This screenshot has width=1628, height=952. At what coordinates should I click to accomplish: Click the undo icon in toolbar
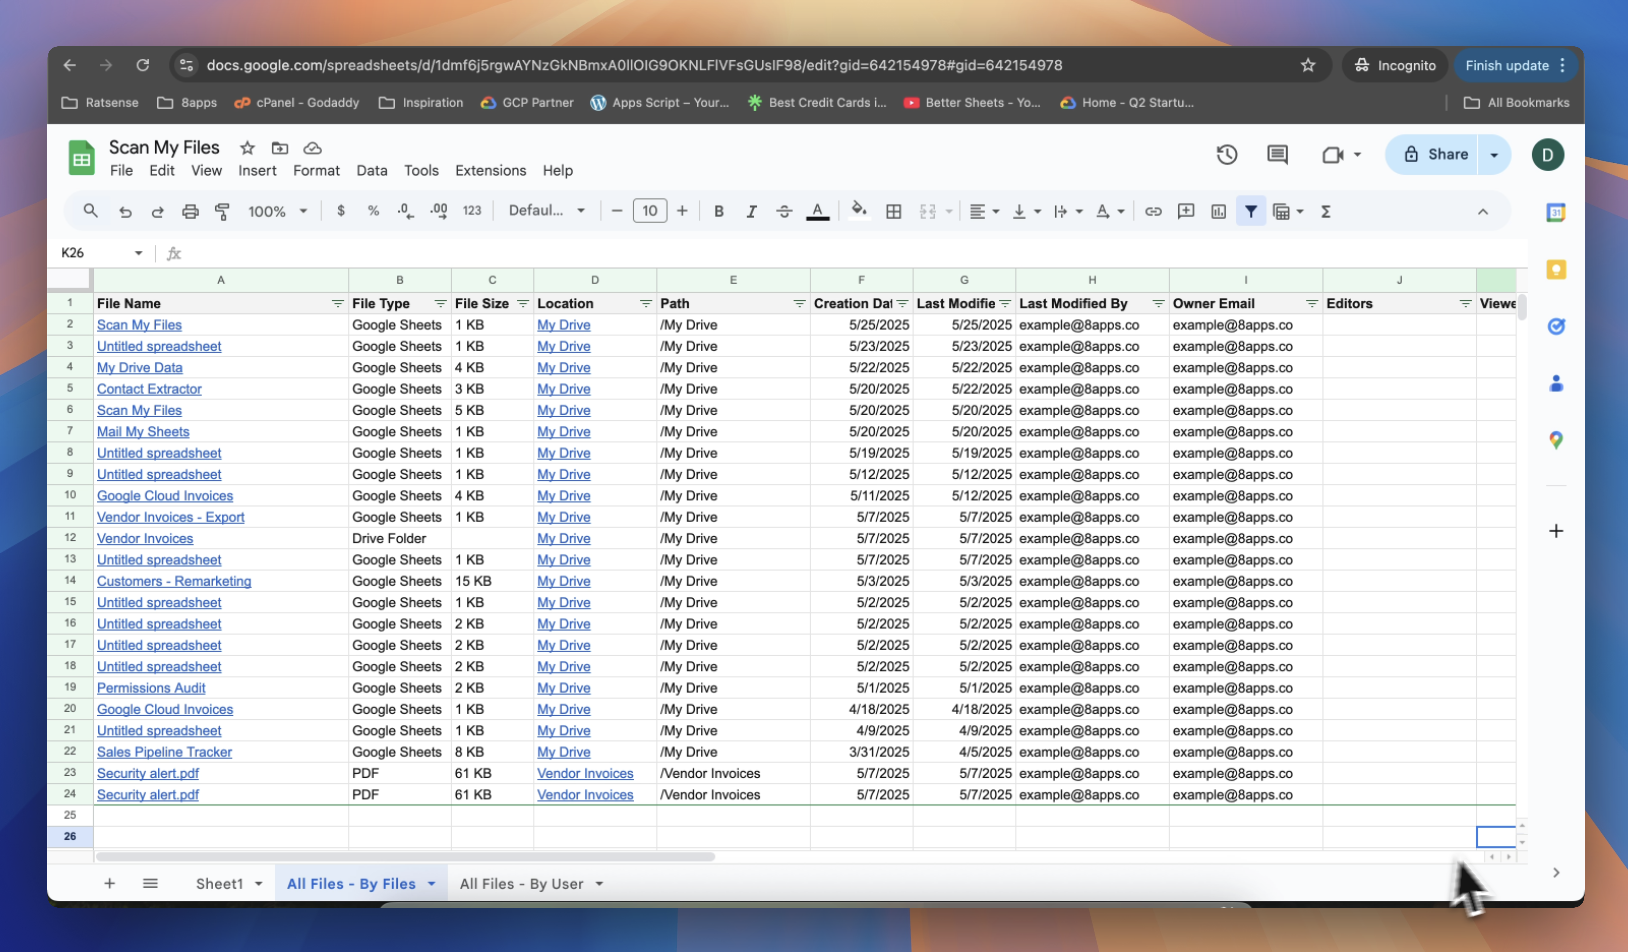tap(125, 211)
